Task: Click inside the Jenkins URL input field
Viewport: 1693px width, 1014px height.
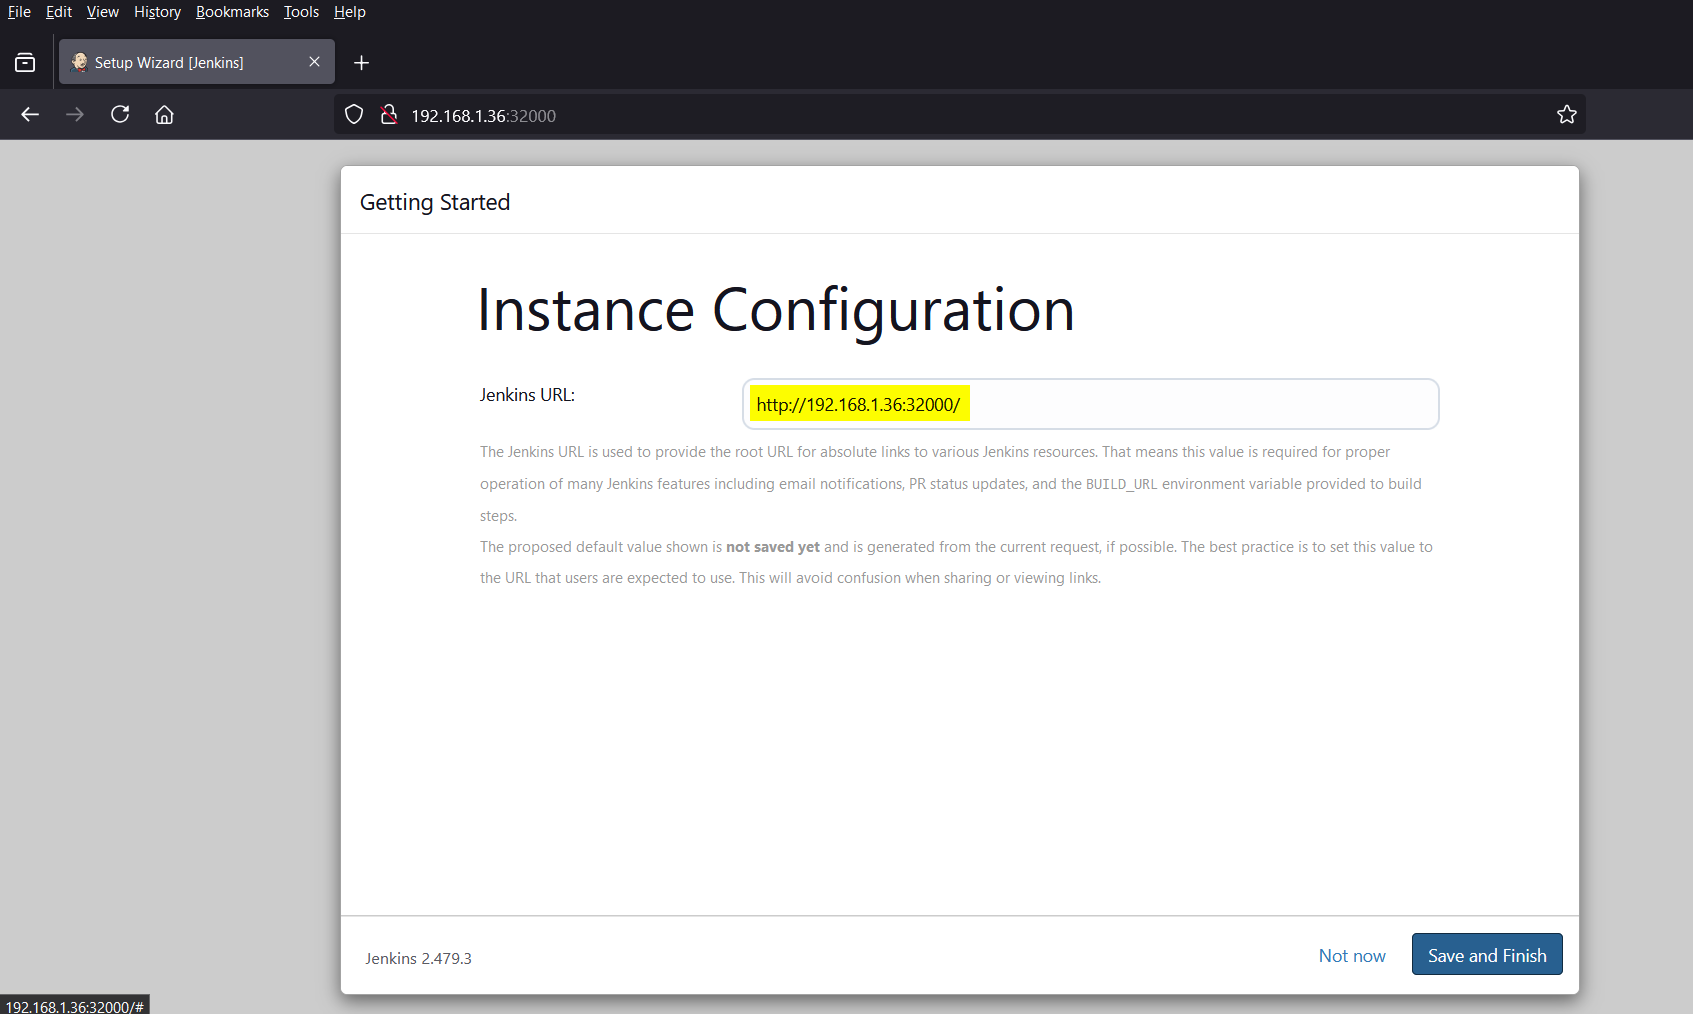Action: click(x=1090, y=404)
